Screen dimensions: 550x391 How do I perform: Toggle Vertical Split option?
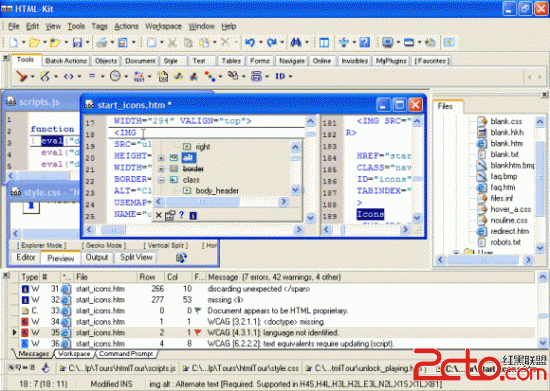(166, 245)
